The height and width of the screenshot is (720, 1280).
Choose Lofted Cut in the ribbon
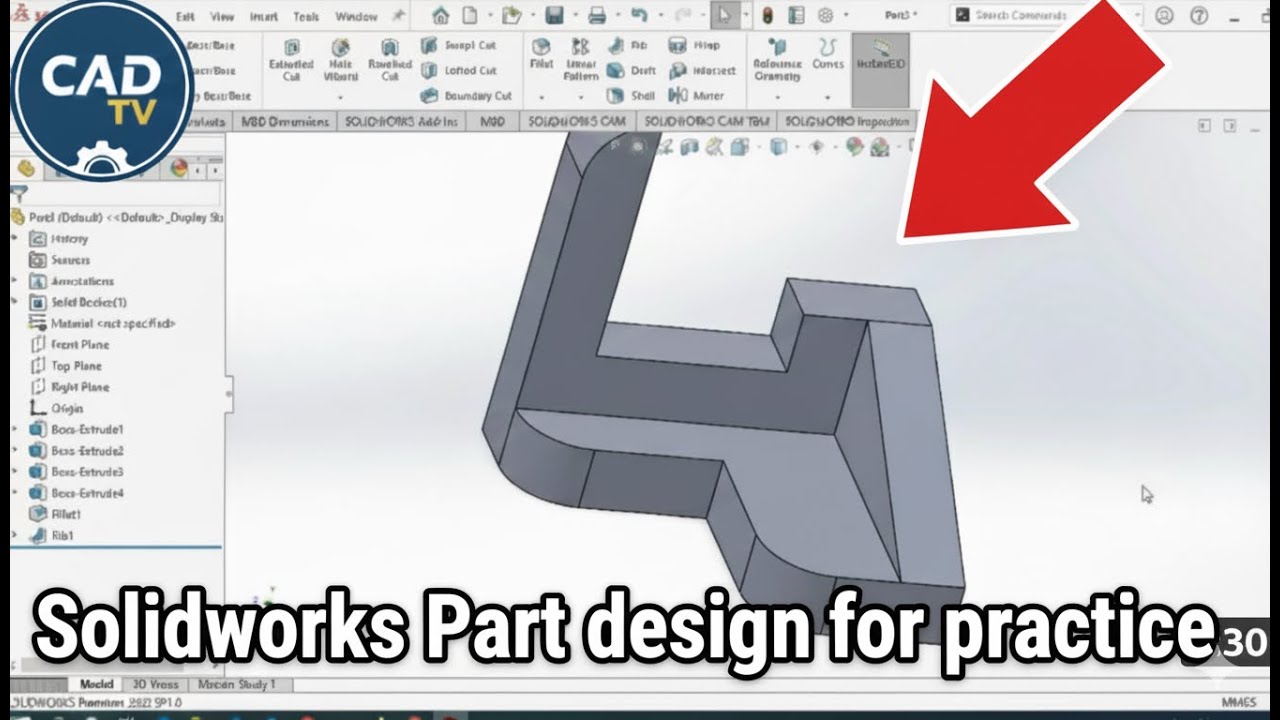pos(459,70)
